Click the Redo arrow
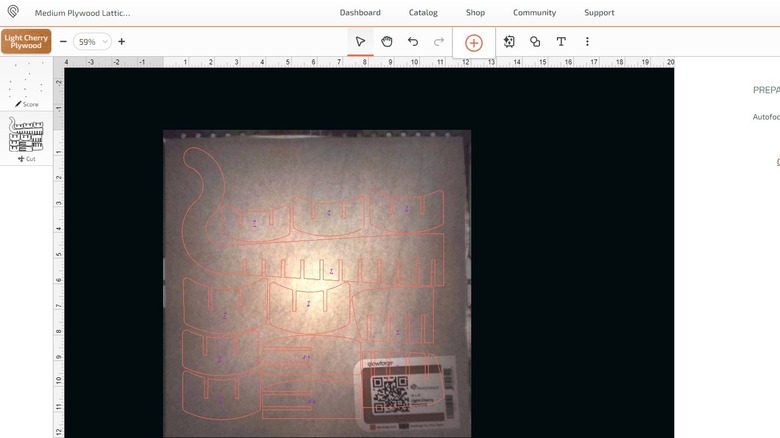Viewport: 780px width, 438px height. click(x=438, y=42)
